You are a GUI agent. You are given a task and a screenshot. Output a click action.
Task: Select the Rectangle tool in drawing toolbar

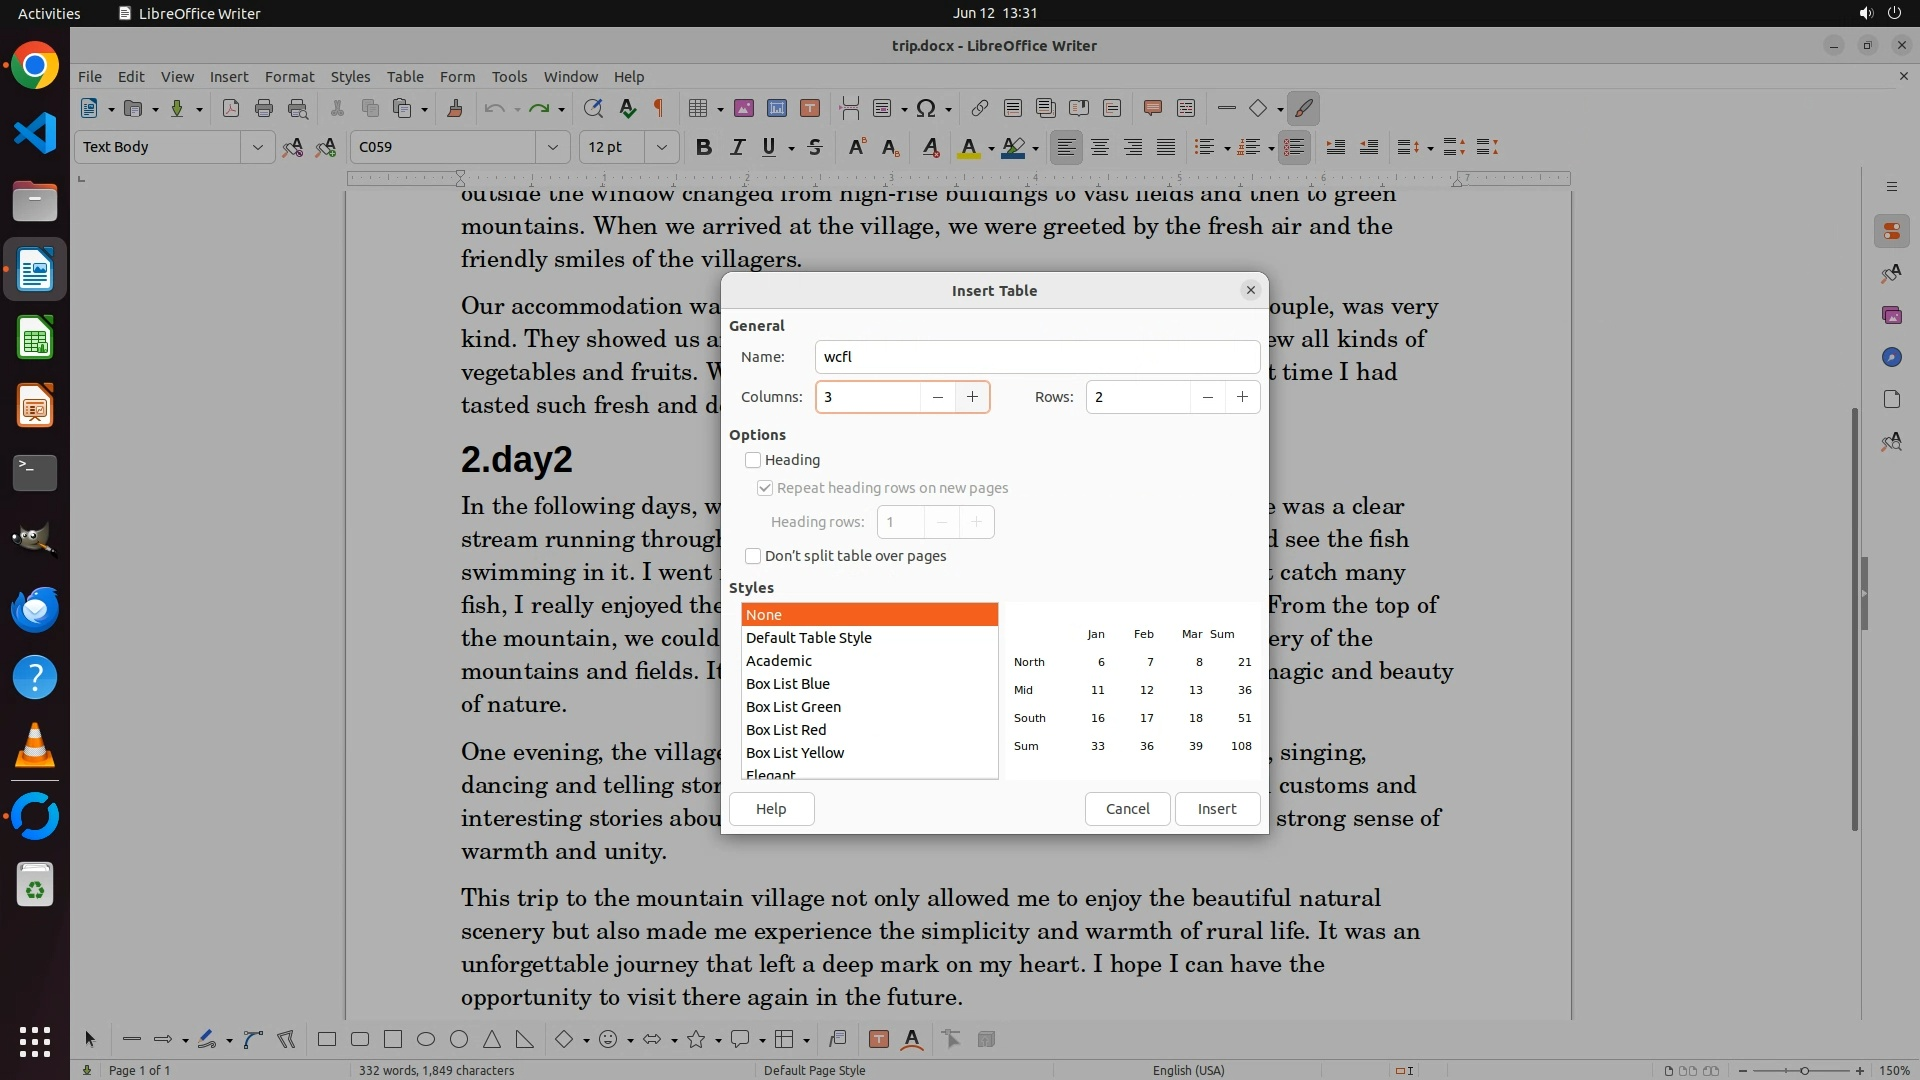pyautogui.click(x=327, y=1039)
